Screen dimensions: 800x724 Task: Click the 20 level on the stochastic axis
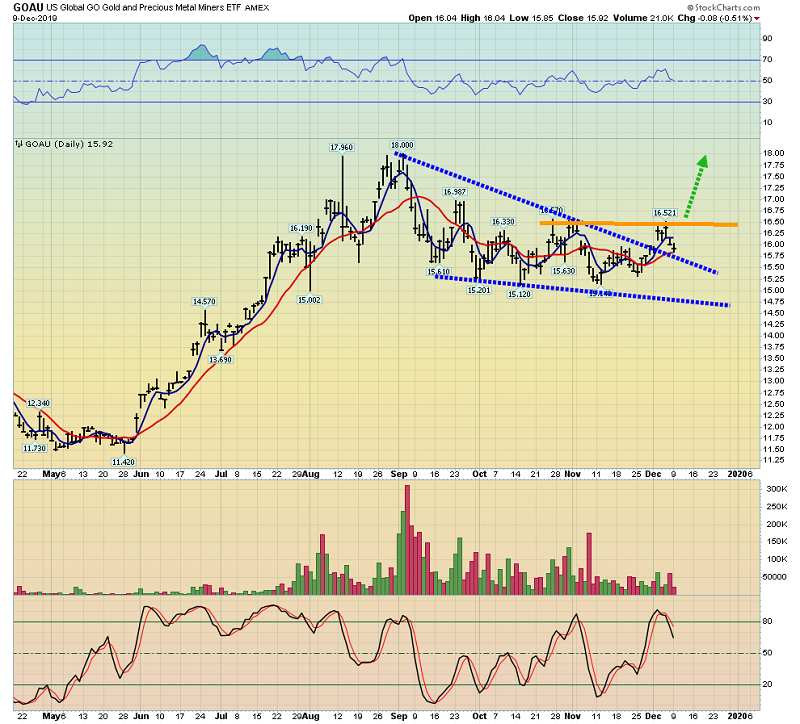tap(767, 684)
